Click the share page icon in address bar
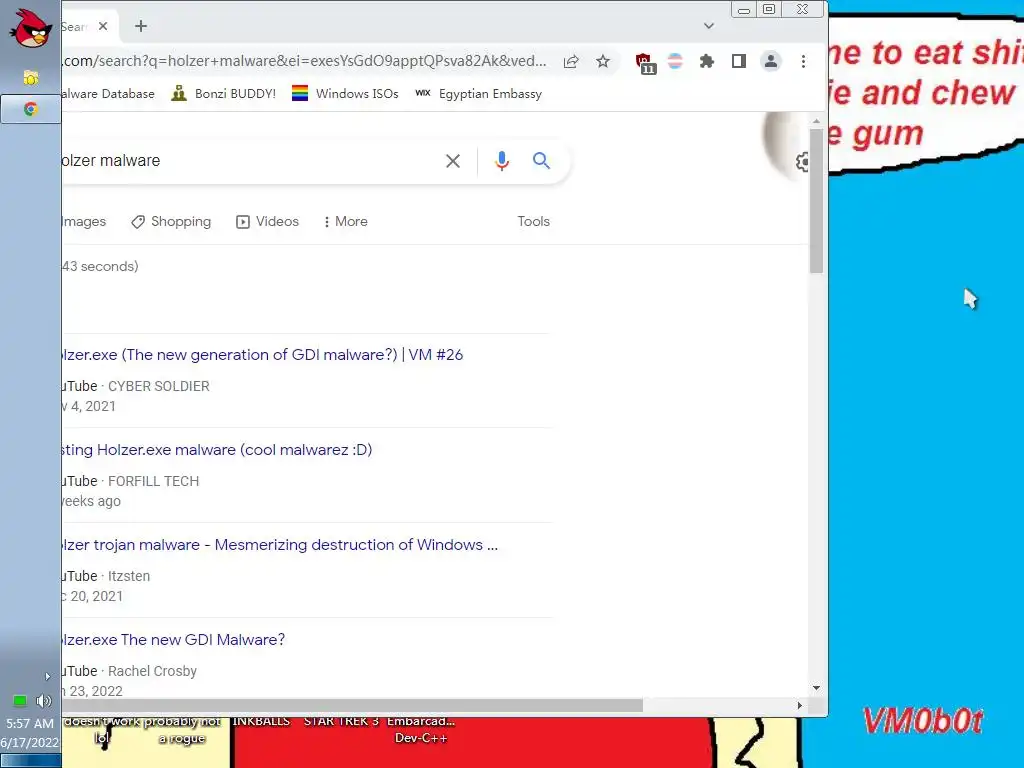Image resolution: width=1024 pixels, height=768 pixels. pos(571,61)
